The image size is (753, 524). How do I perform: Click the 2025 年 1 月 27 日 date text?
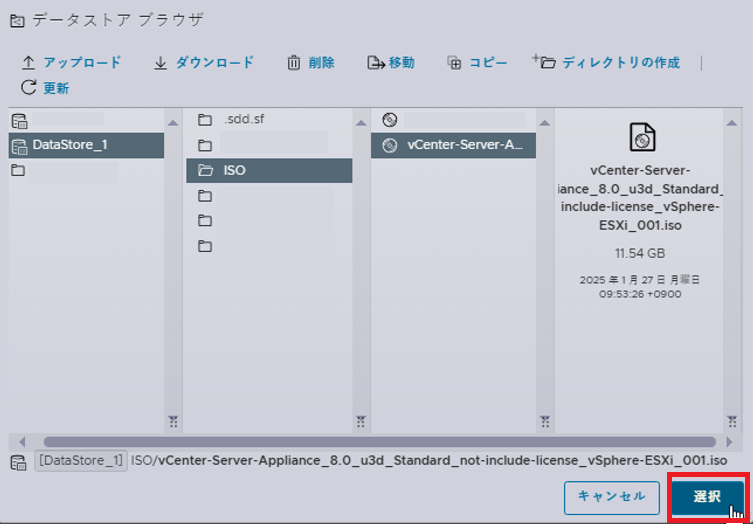pyautogui.click(x=640, y=280)
